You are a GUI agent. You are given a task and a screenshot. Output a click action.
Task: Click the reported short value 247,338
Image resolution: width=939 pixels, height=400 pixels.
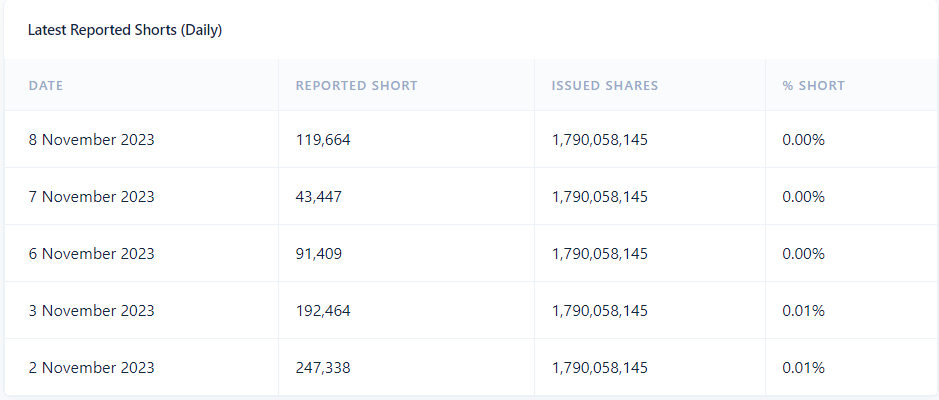[x=323, y=368]
